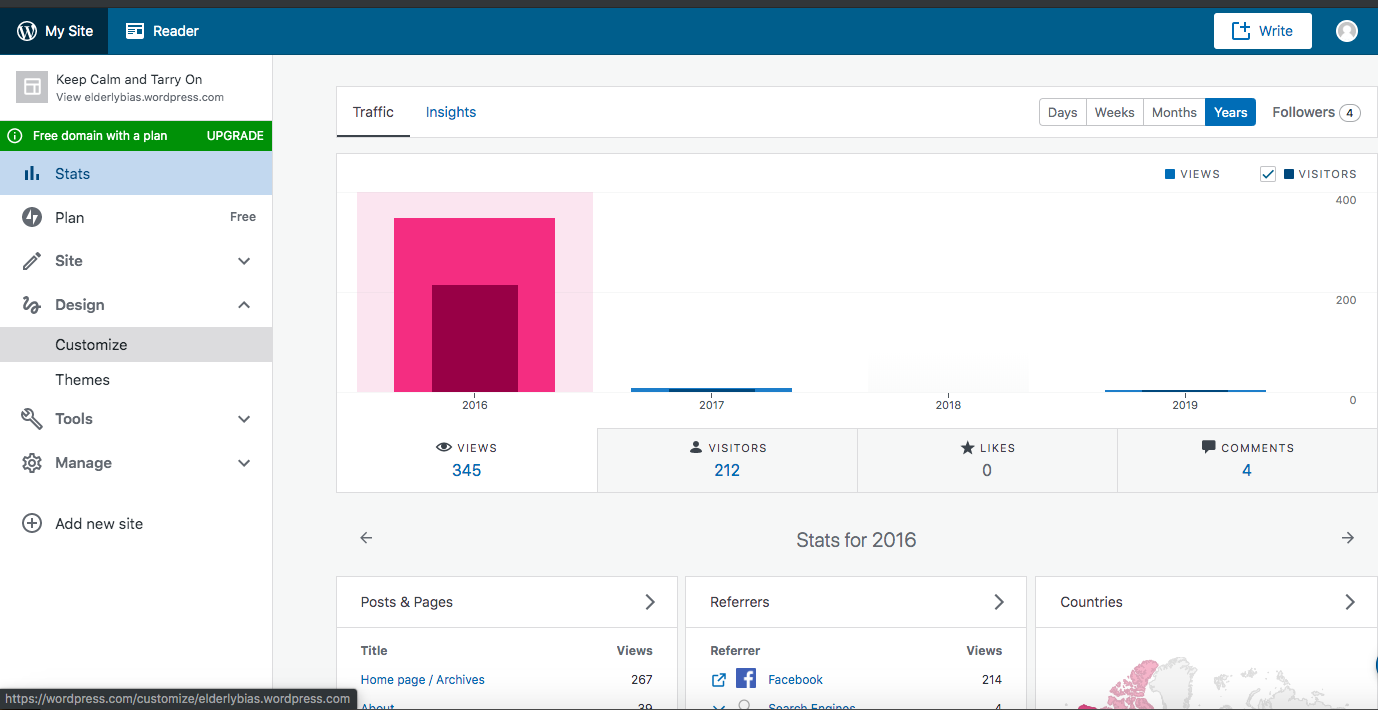The width and height of the screenshot is (1378, 710).
Task: Select the Visitors stats tab
Action: click(x=727, y=460)
